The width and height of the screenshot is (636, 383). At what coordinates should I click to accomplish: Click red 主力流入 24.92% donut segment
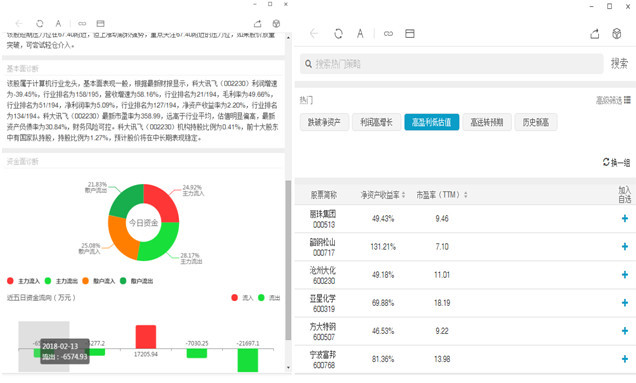pyautogui.click(x=162, y=201)
